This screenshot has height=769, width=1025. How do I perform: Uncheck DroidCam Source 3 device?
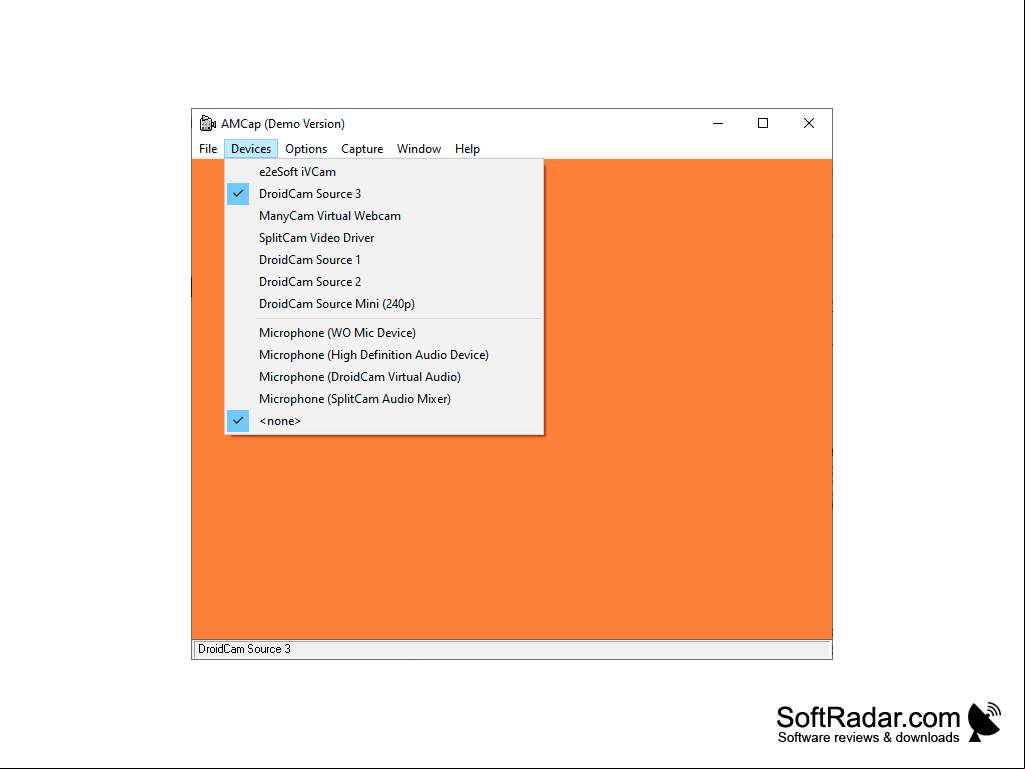click(x=384, y=194)
